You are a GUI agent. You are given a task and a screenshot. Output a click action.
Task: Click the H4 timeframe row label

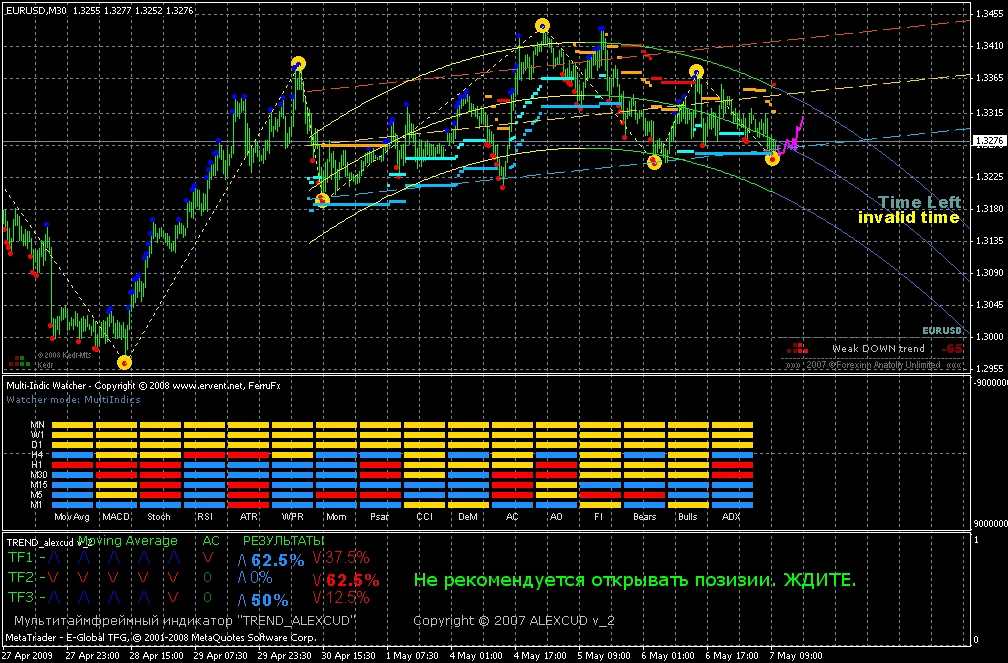coord(36,455)
